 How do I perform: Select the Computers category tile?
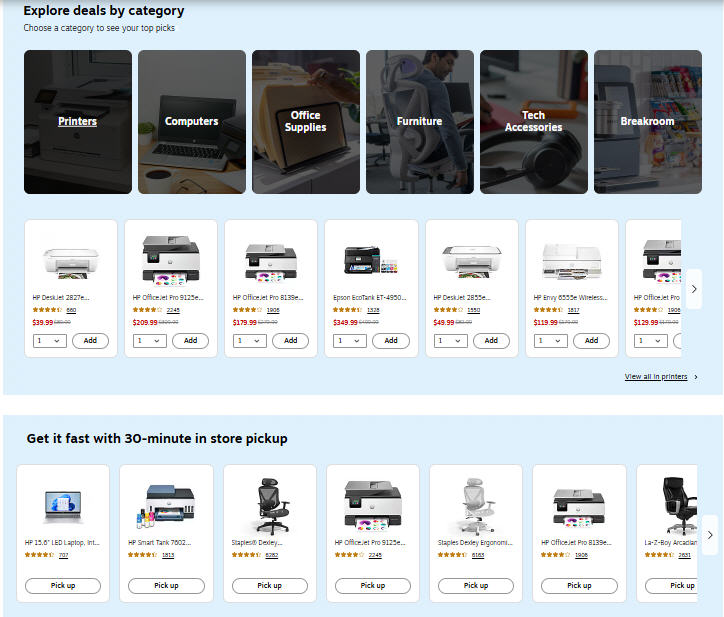191,121
